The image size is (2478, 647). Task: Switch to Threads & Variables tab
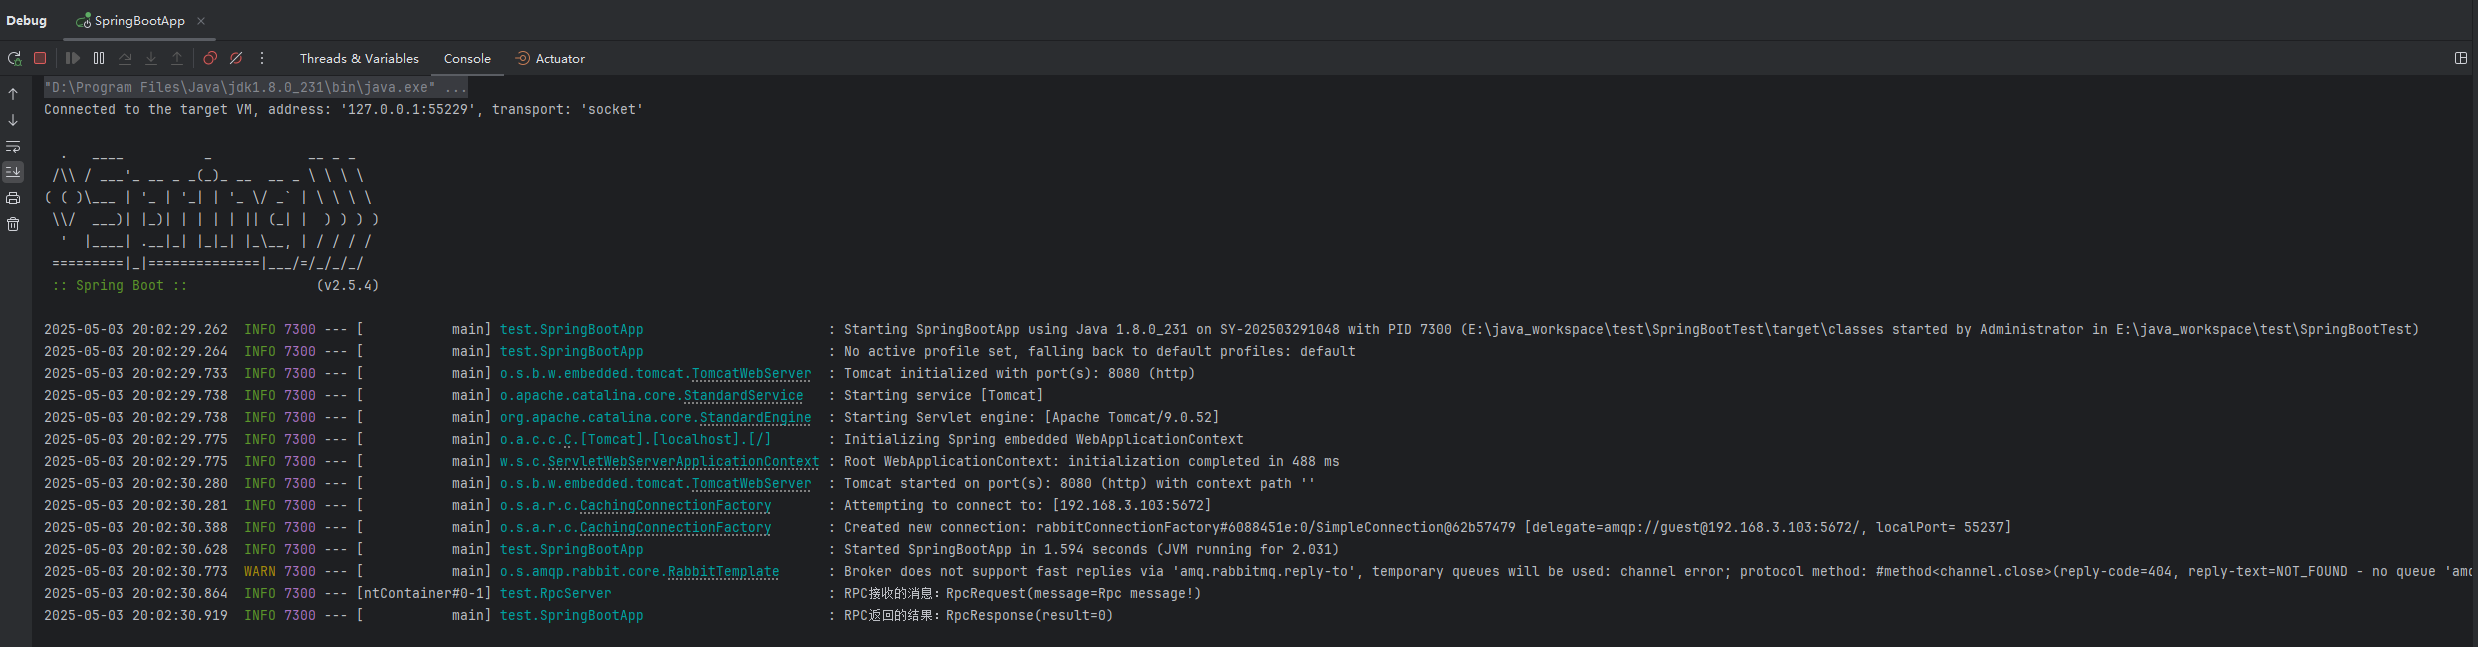click(359, 59)
